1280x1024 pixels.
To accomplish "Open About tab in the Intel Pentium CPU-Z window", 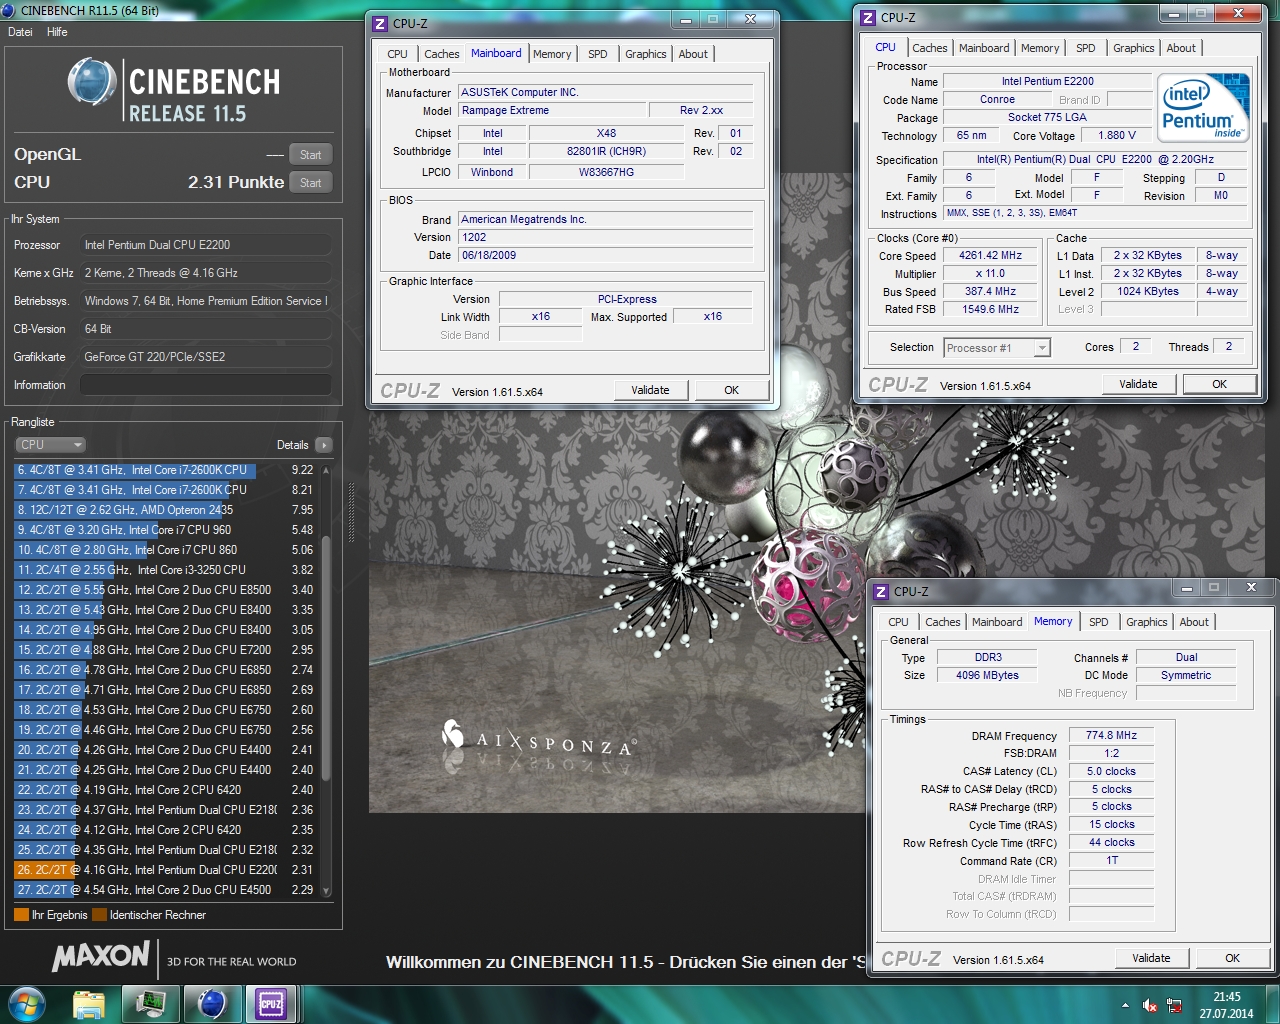I will [x=1181, y=48].
